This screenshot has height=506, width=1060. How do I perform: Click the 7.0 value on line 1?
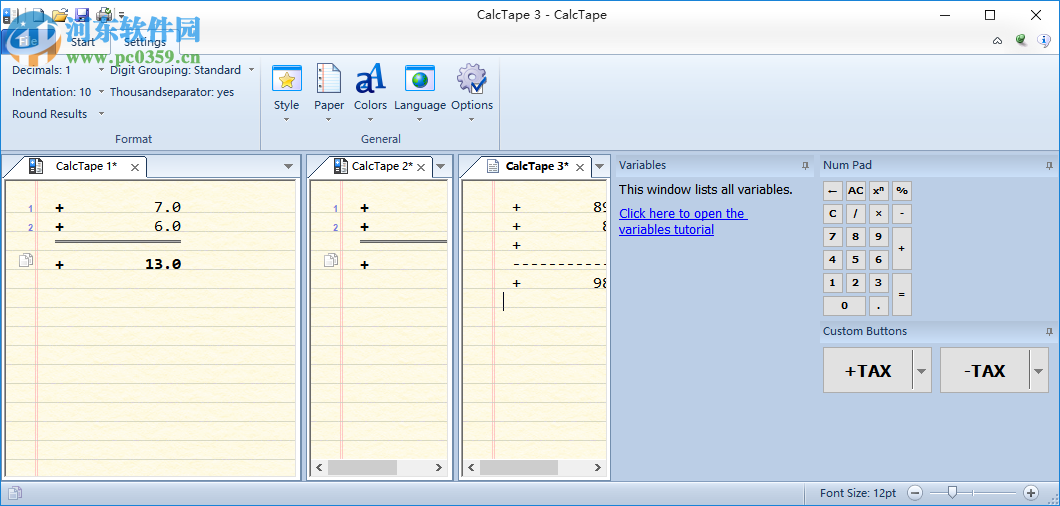tap(168, 208)
